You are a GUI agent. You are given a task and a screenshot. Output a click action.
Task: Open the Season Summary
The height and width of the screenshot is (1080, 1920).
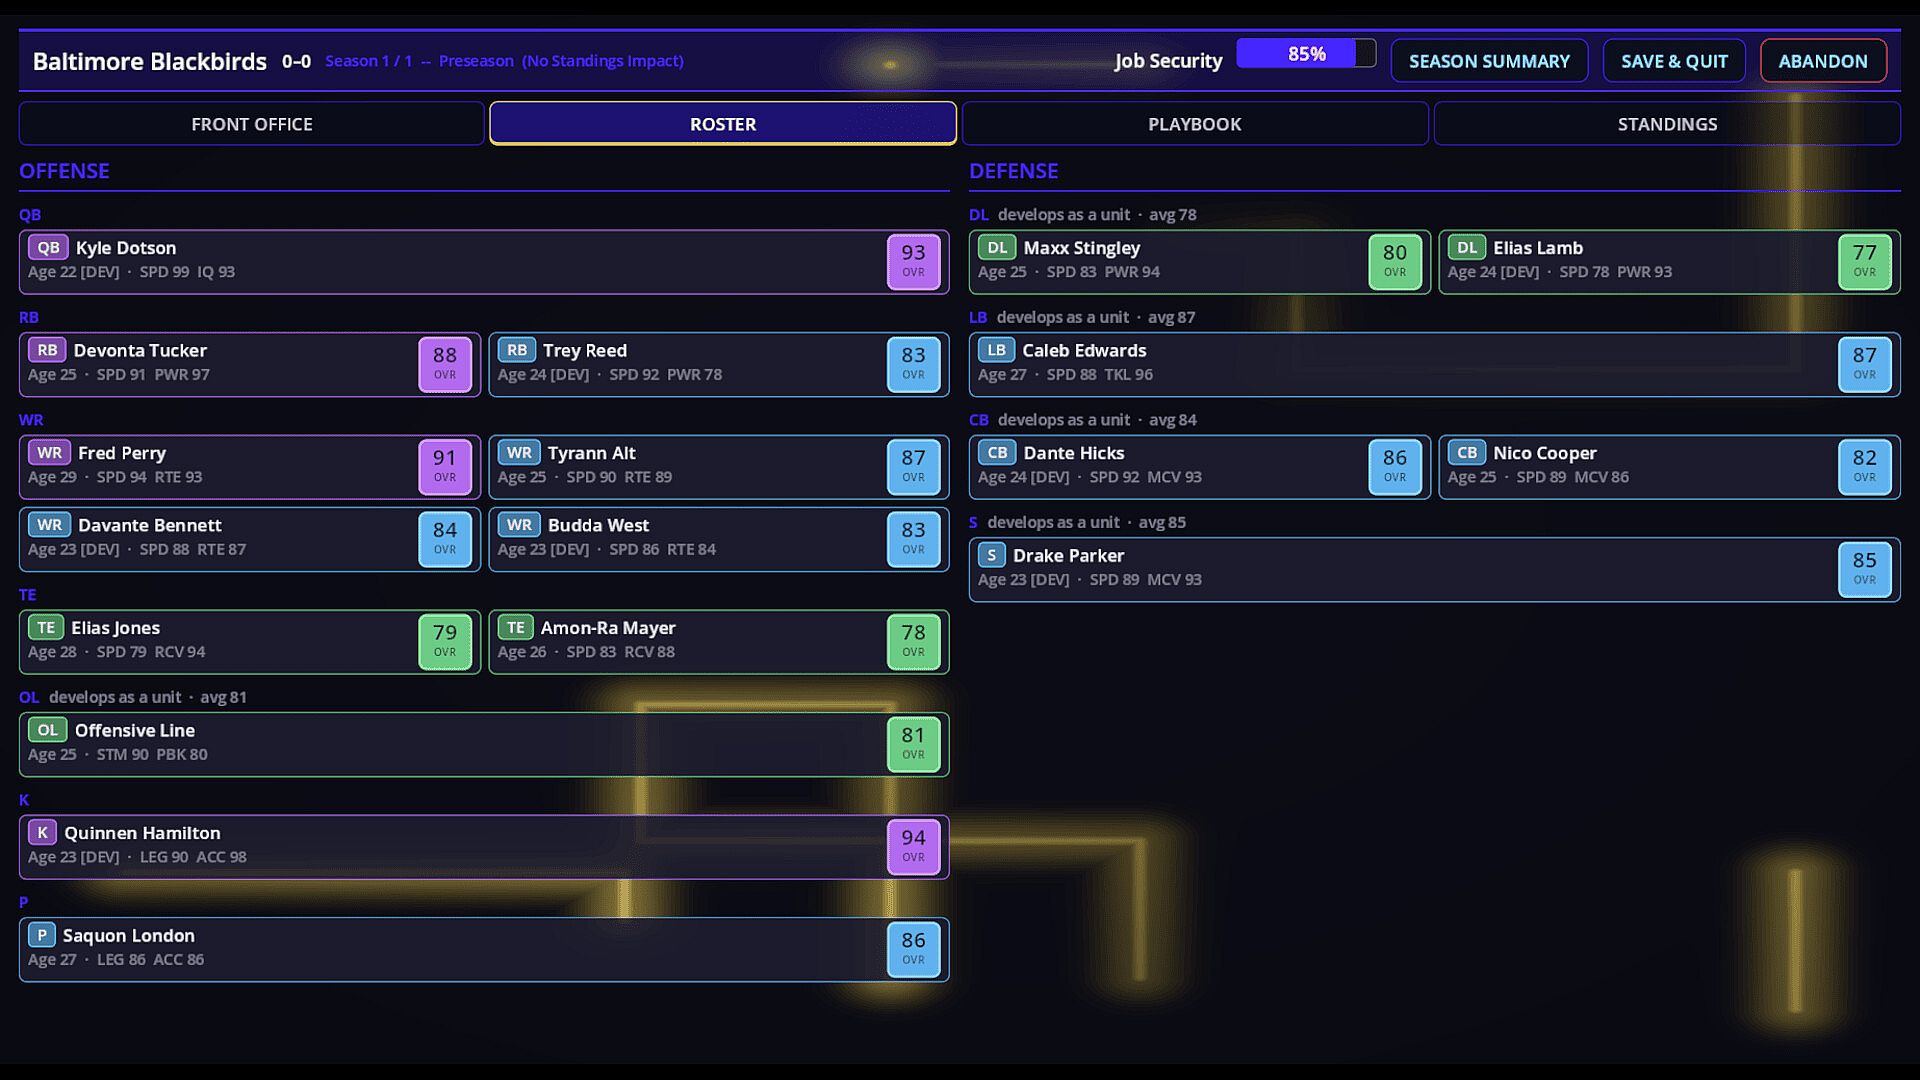(1489, 61)
